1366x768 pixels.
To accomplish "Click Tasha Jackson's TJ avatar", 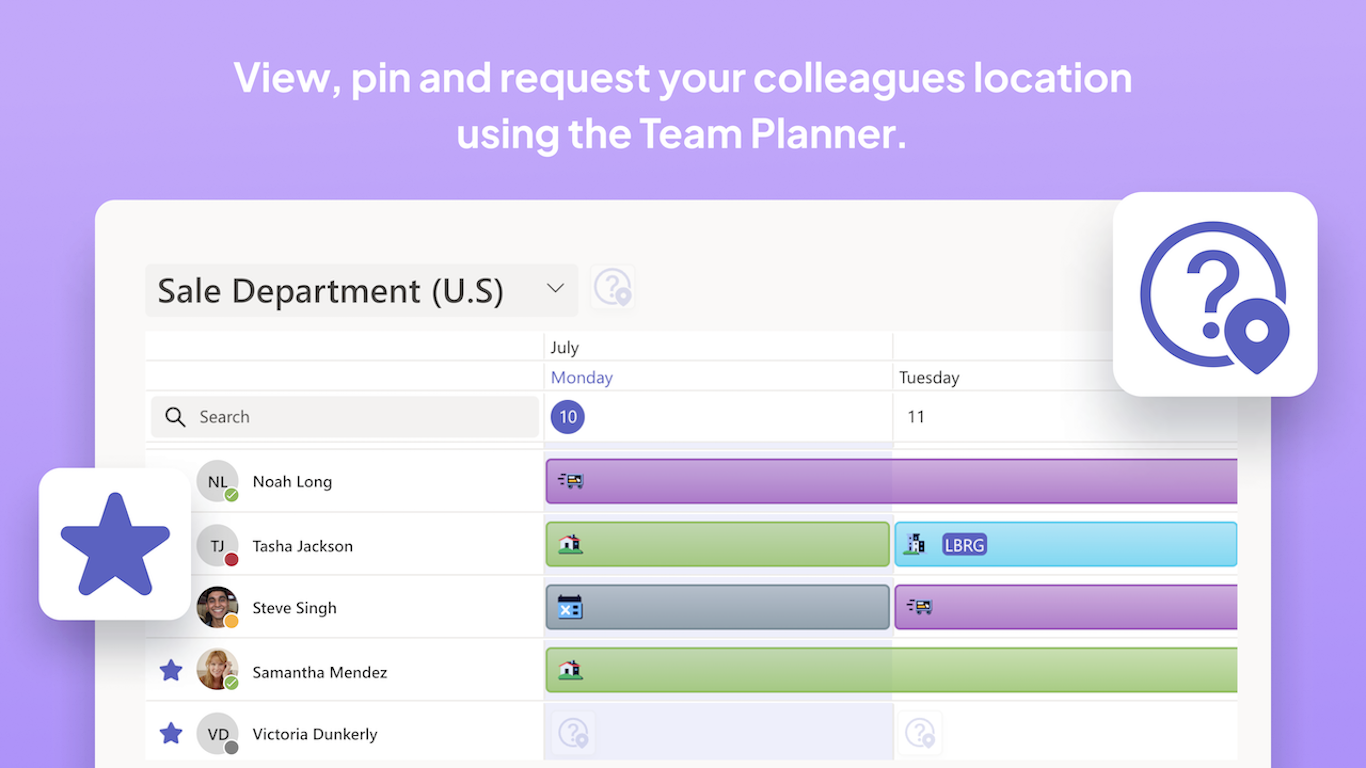I will (217, 545).
